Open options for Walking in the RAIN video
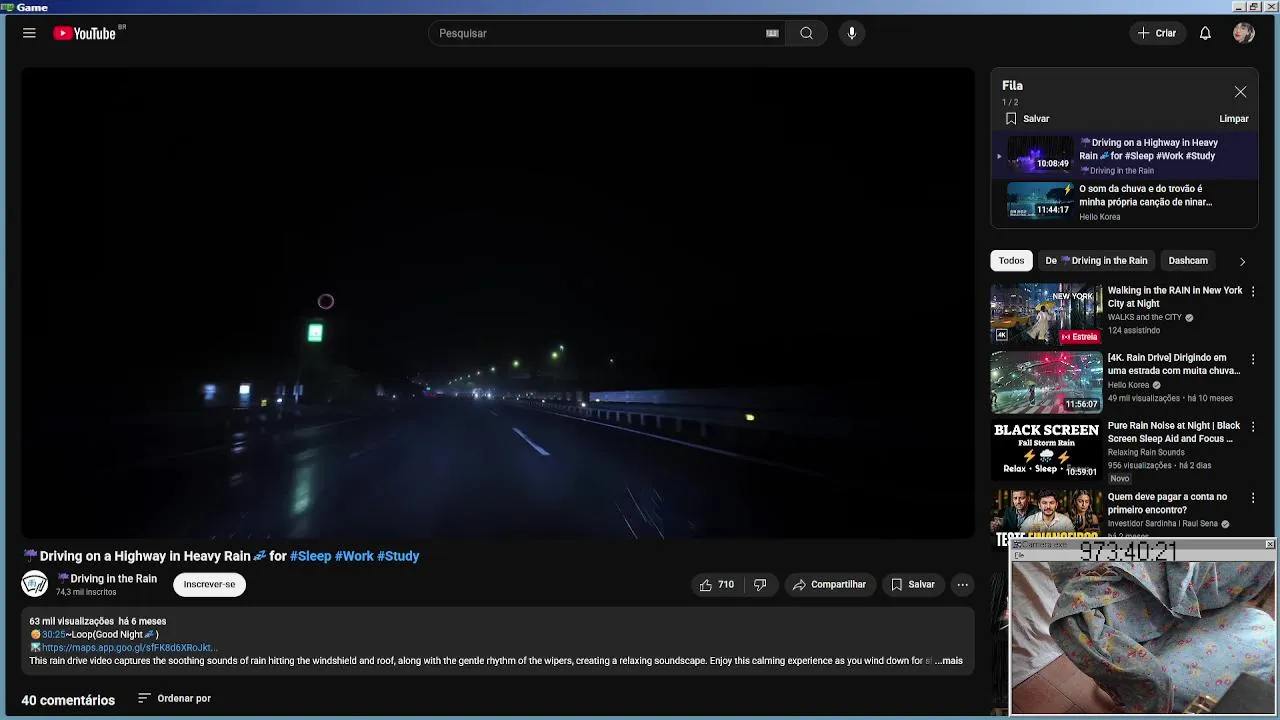Image resolution: width=1280 pixels, height=720 pixels. 1253,292
